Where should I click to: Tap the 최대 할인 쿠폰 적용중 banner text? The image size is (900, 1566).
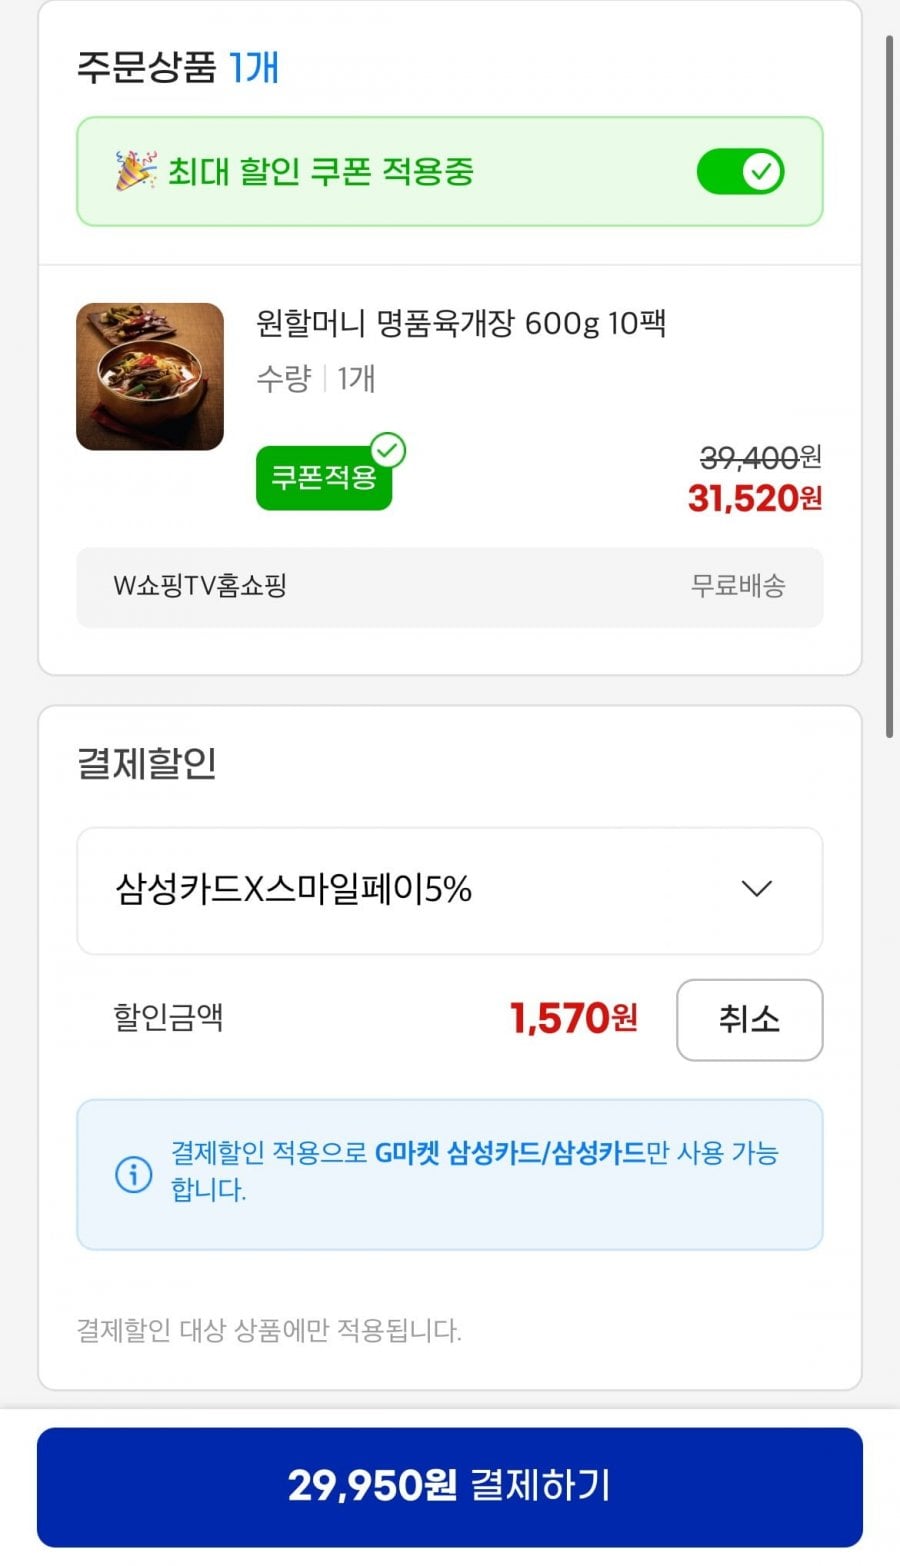tap(320, 172)
